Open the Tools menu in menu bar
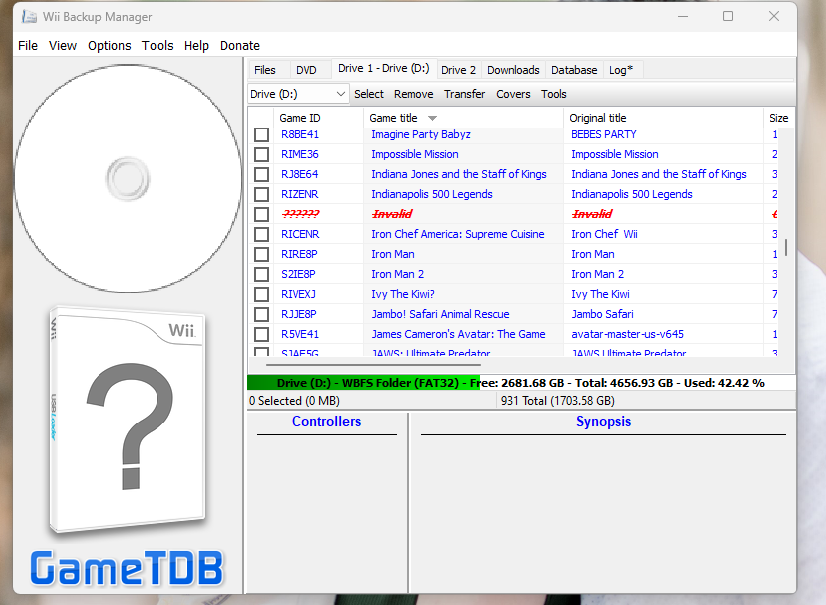This screenshot has width=826, height=605. pyautogui.click(x=158, y=46)
